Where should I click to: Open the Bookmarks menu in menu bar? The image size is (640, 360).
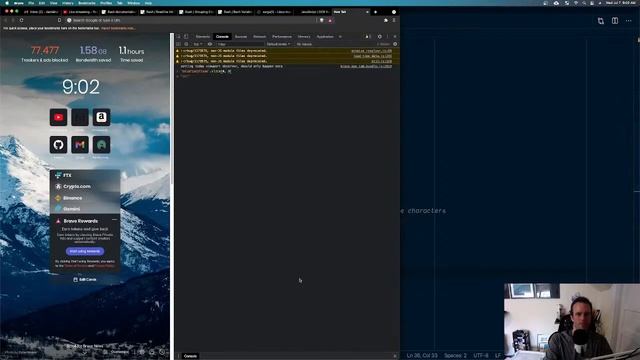point(87,3)
